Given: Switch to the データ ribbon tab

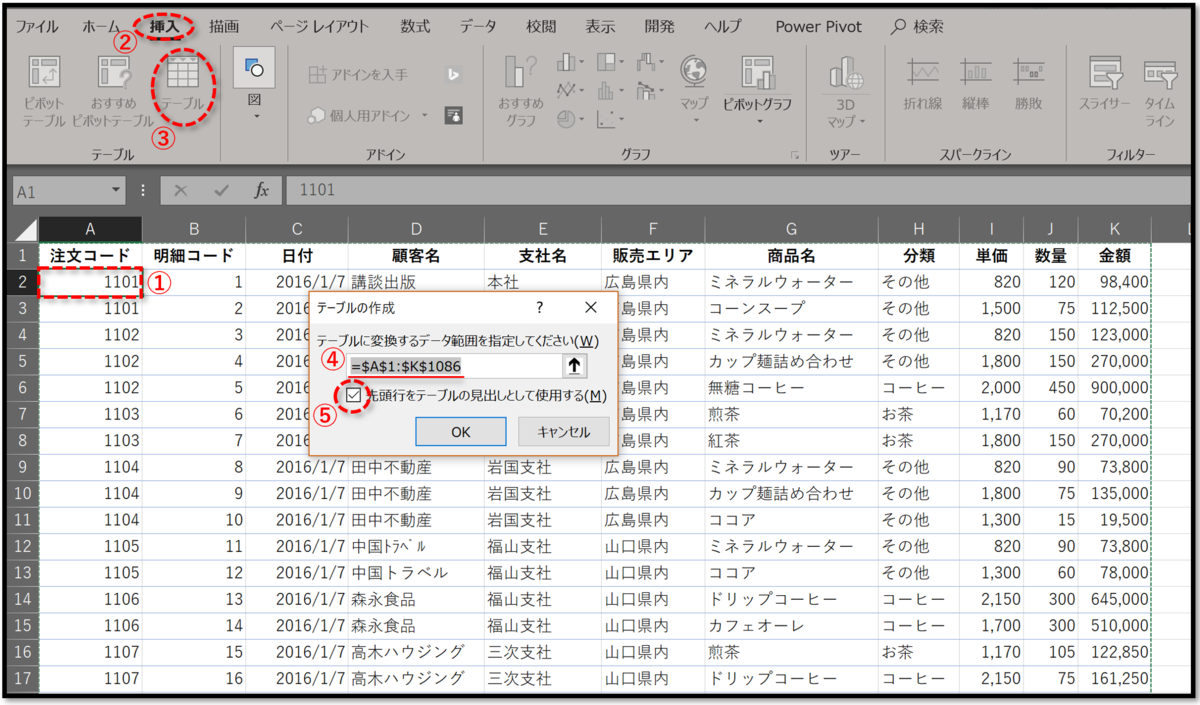Looking at the screenshot, I should tap(477, 26).
